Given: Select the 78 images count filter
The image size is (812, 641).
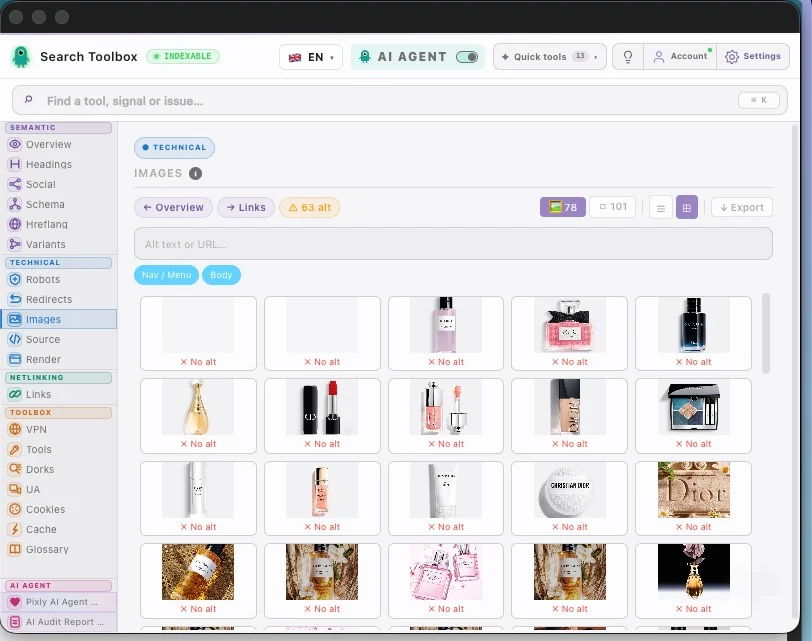Looking at the screenshot, I should coord(563,207).
